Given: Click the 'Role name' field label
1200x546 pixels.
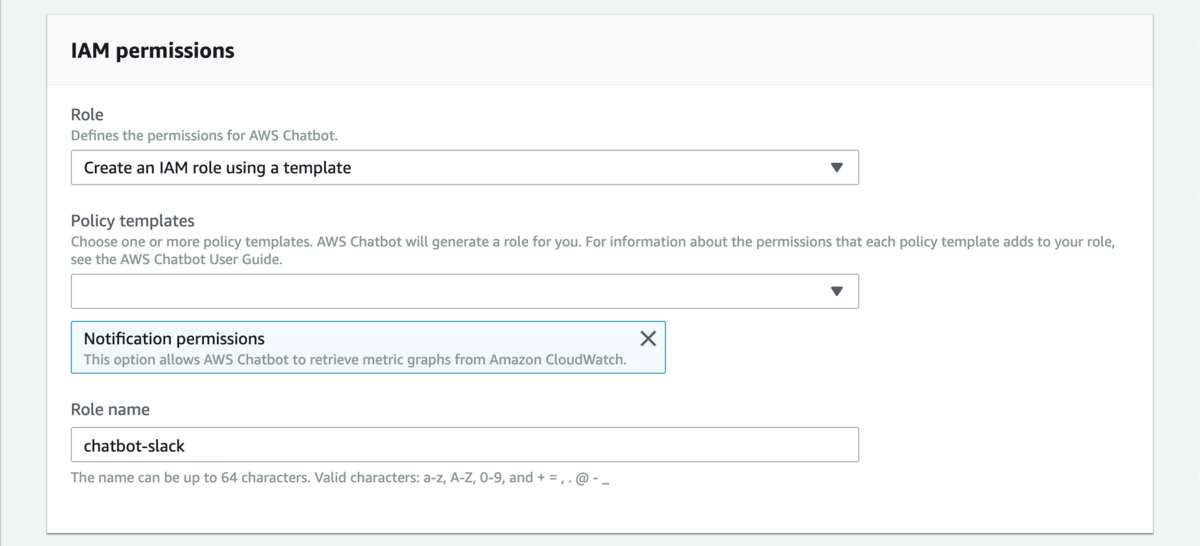Looking at the screenshot, I should coord(110,410).
